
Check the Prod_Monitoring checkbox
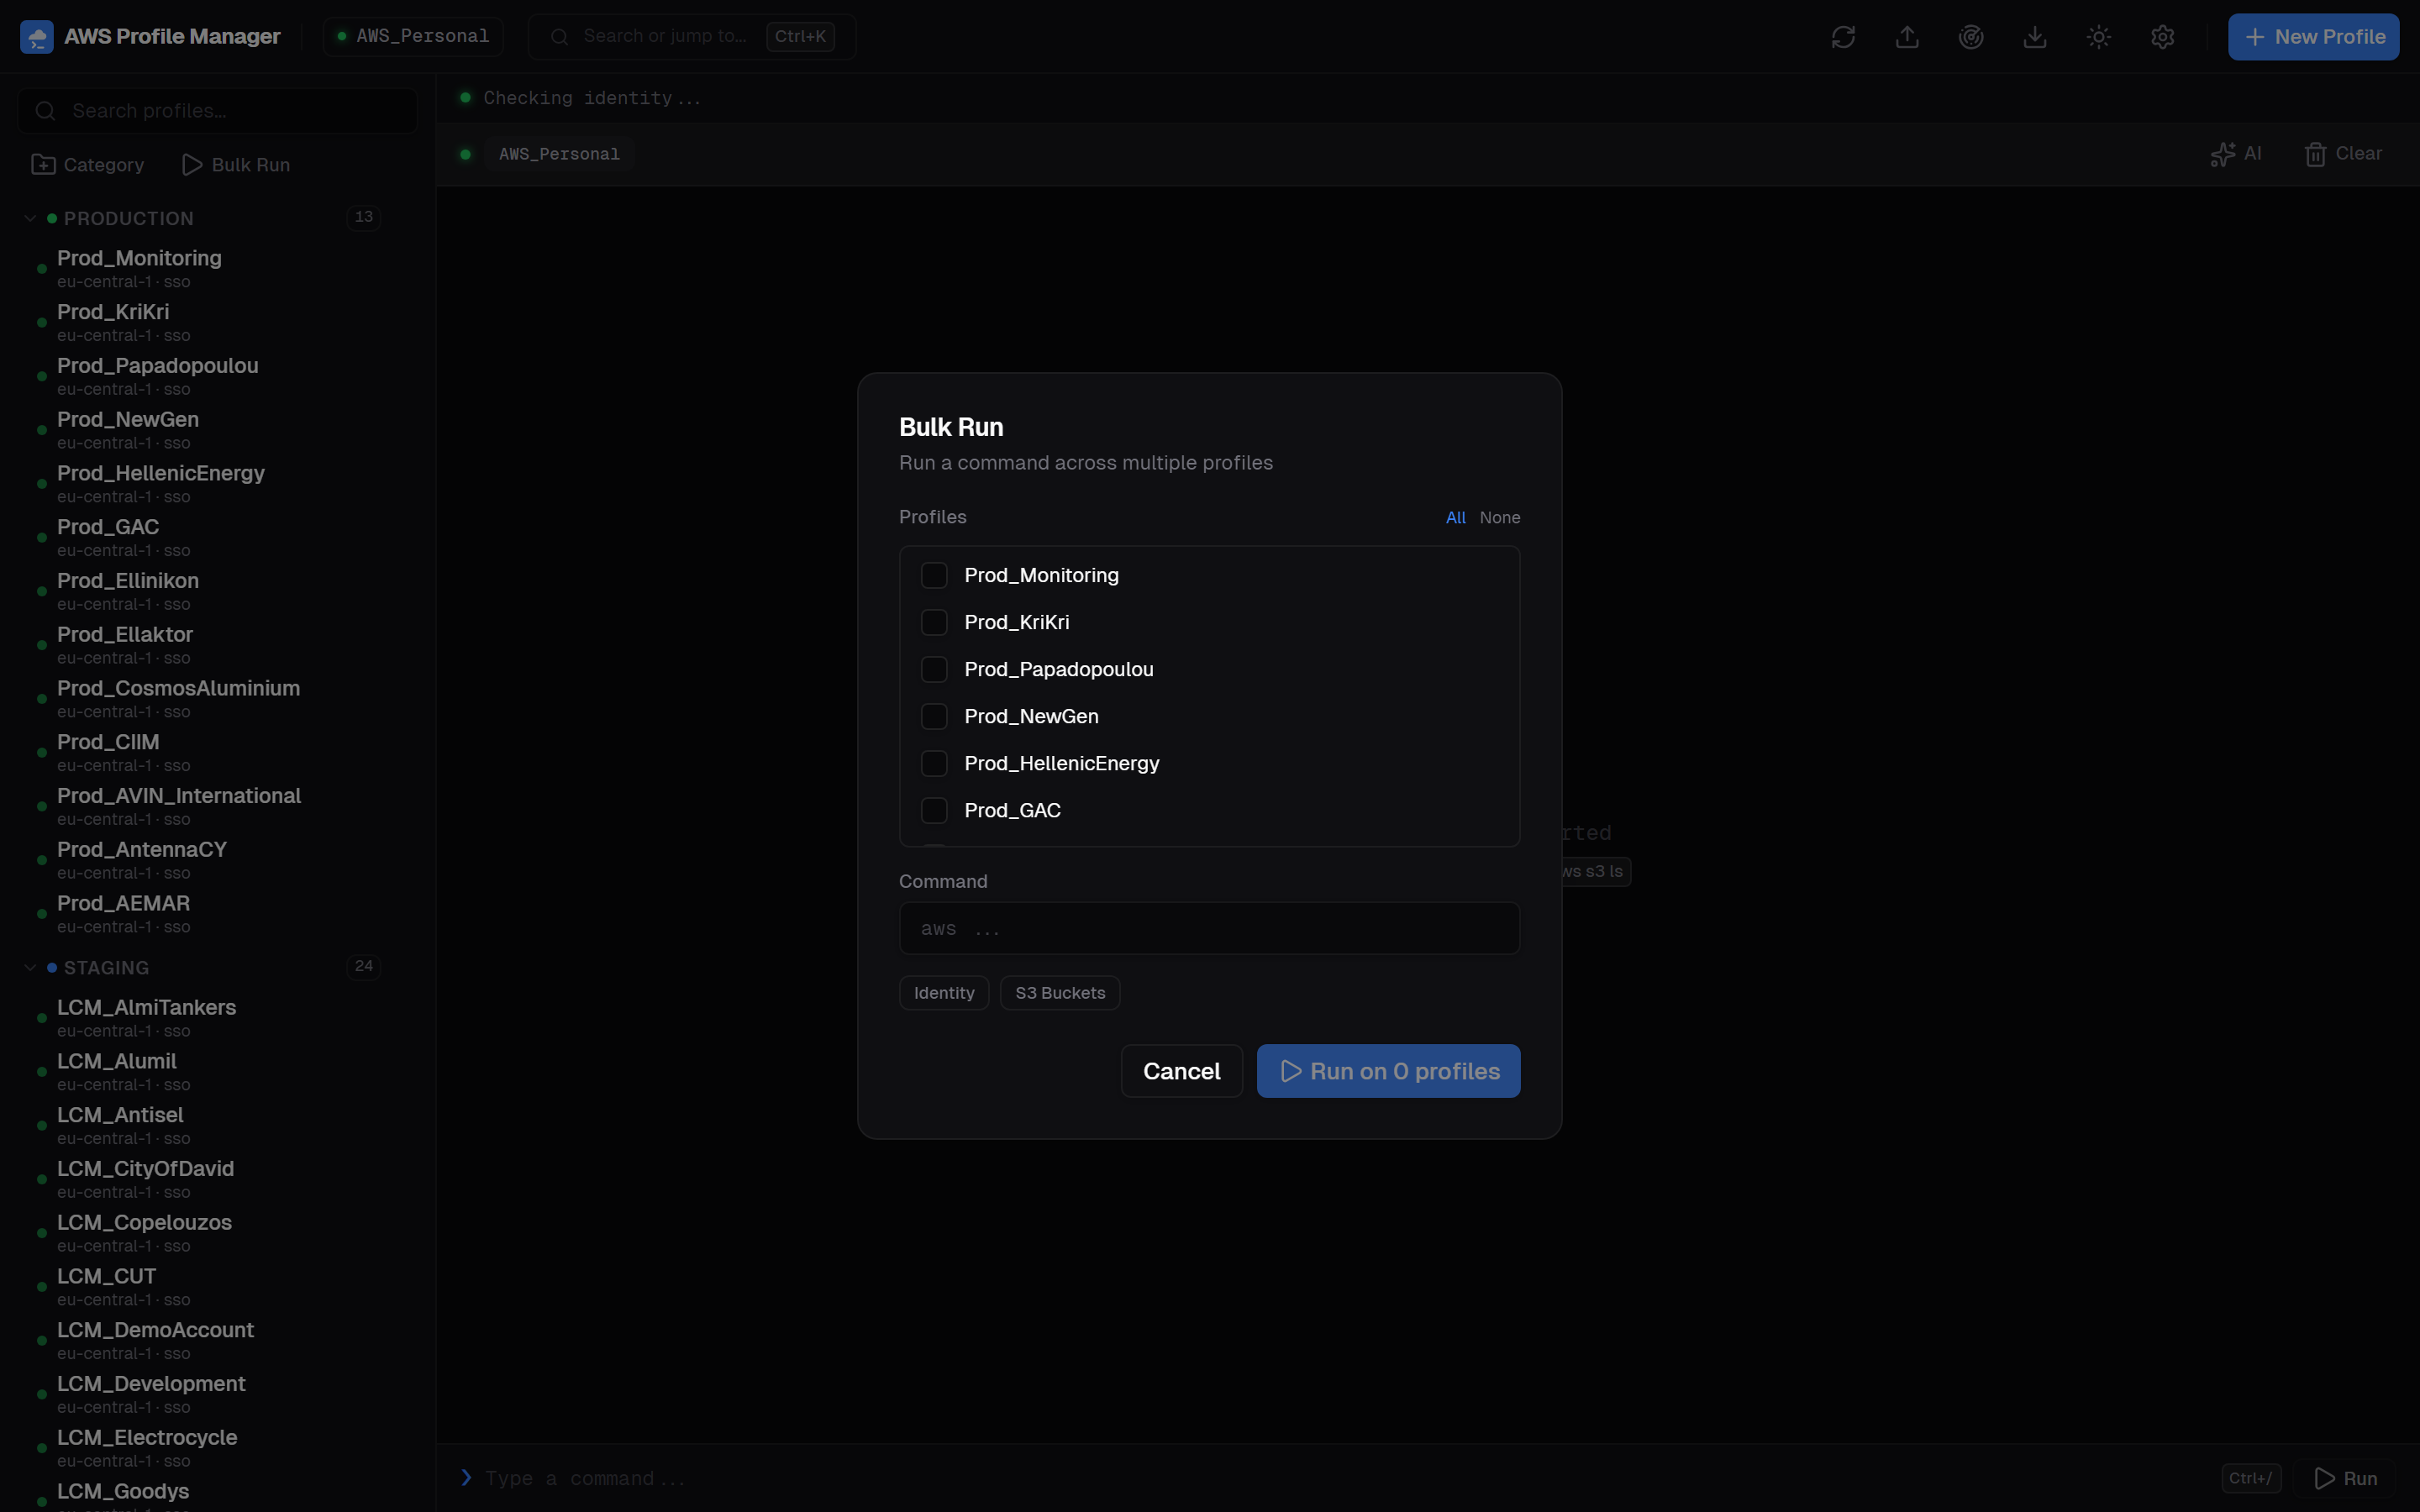click(934, 575)
